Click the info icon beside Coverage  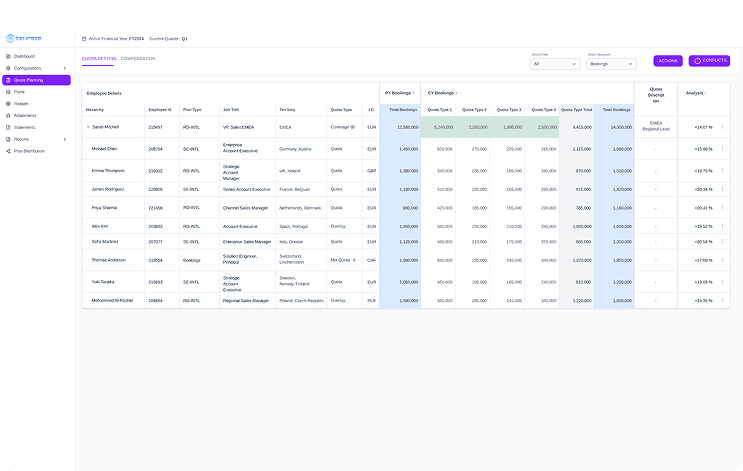[x=354, y=127]
